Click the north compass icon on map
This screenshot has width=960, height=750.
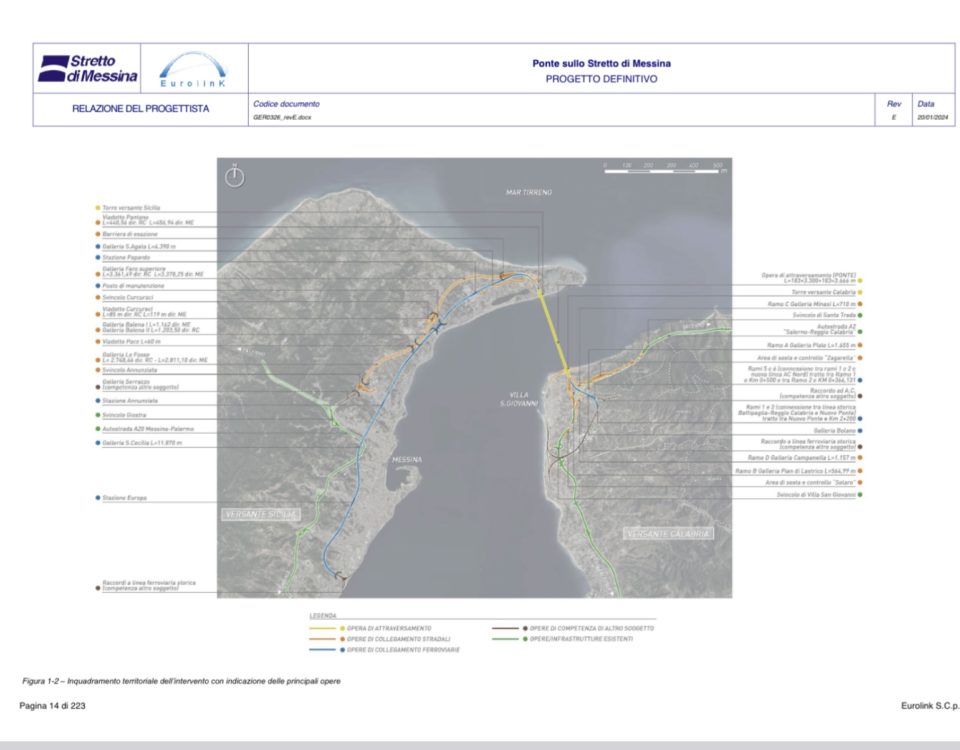click(235, 176)
